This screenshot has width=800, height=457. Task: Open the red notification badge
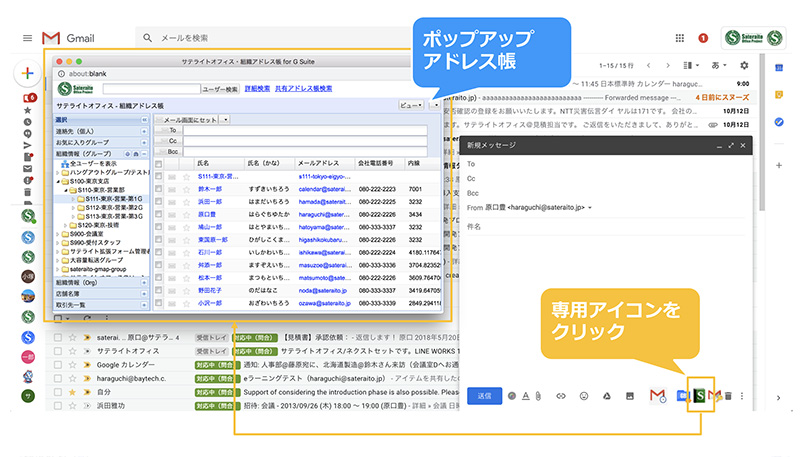tap(703, 38)
